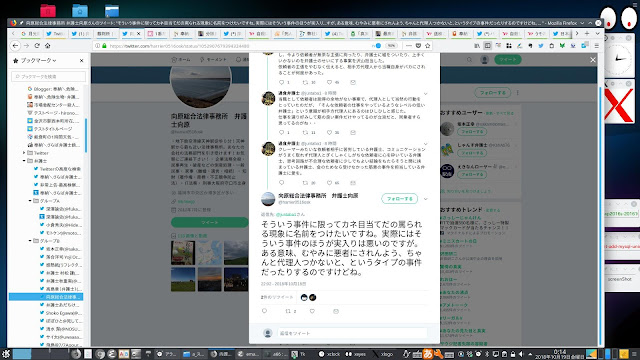Viewport: 640px width, 360px height.
Task: Open the ホーム link in Twitter header
Action: click(x=181, y=60)
